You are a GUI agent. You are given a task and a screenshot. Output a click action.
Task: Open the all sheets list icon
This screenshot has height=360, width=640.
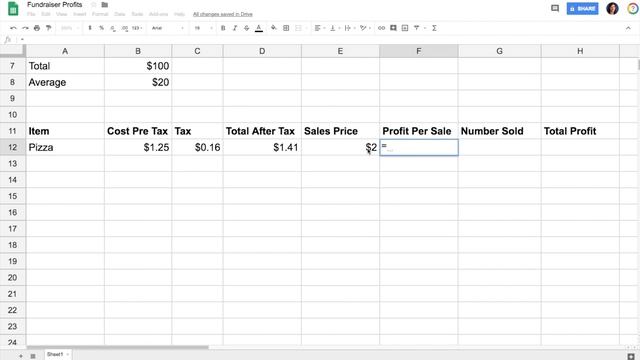point(33,356)
